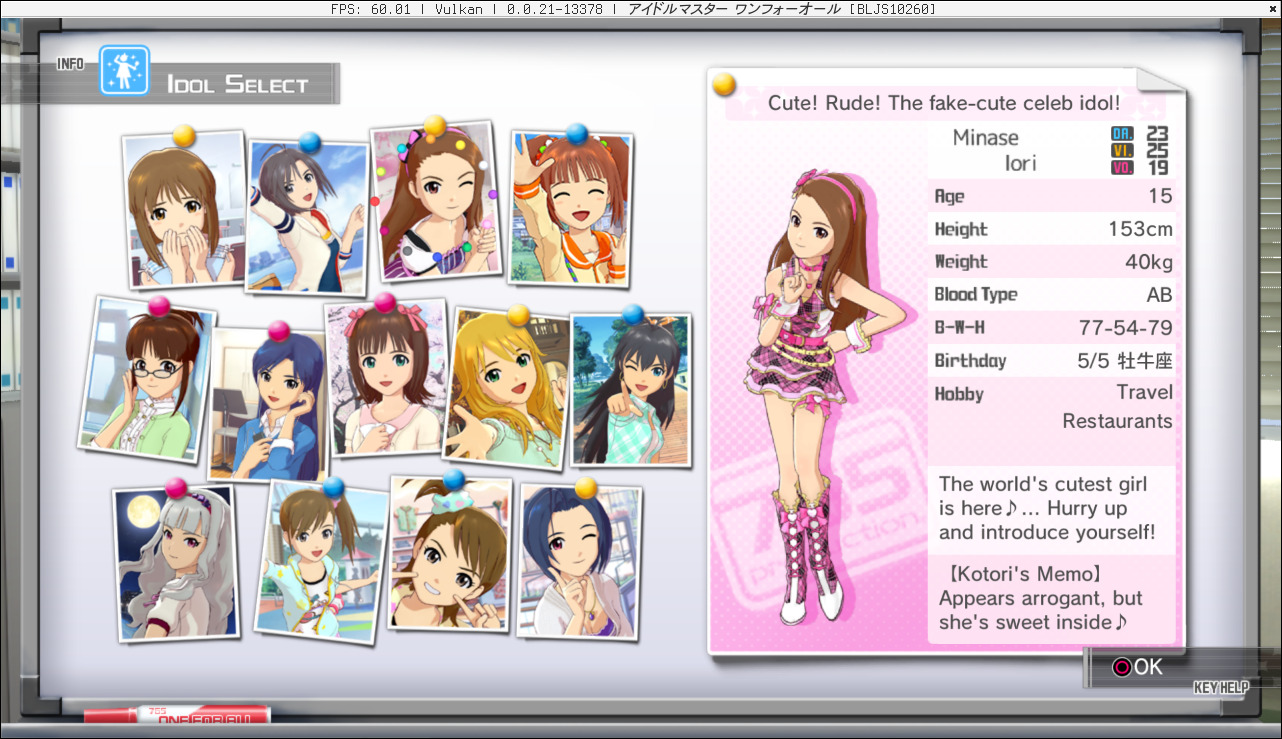Viewport: 1282px width, 739px height.
Task: Click blue pin on the short dark-haired girl photo
Action: pos(309,142)
